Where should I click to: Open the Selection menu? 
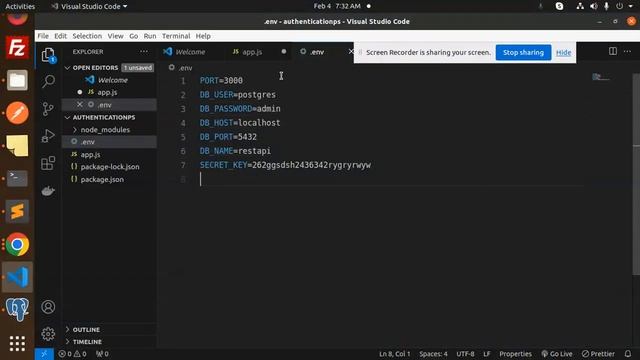pos(87,36)
